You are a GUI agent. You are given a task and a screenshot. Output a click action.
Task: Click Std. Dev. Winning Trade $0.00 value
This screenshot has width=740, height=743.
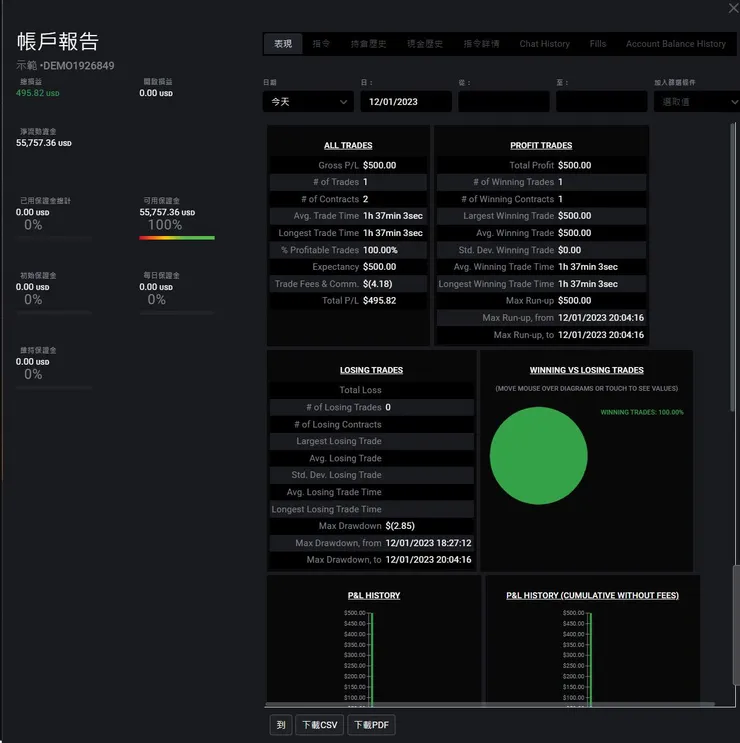[569, 250]
